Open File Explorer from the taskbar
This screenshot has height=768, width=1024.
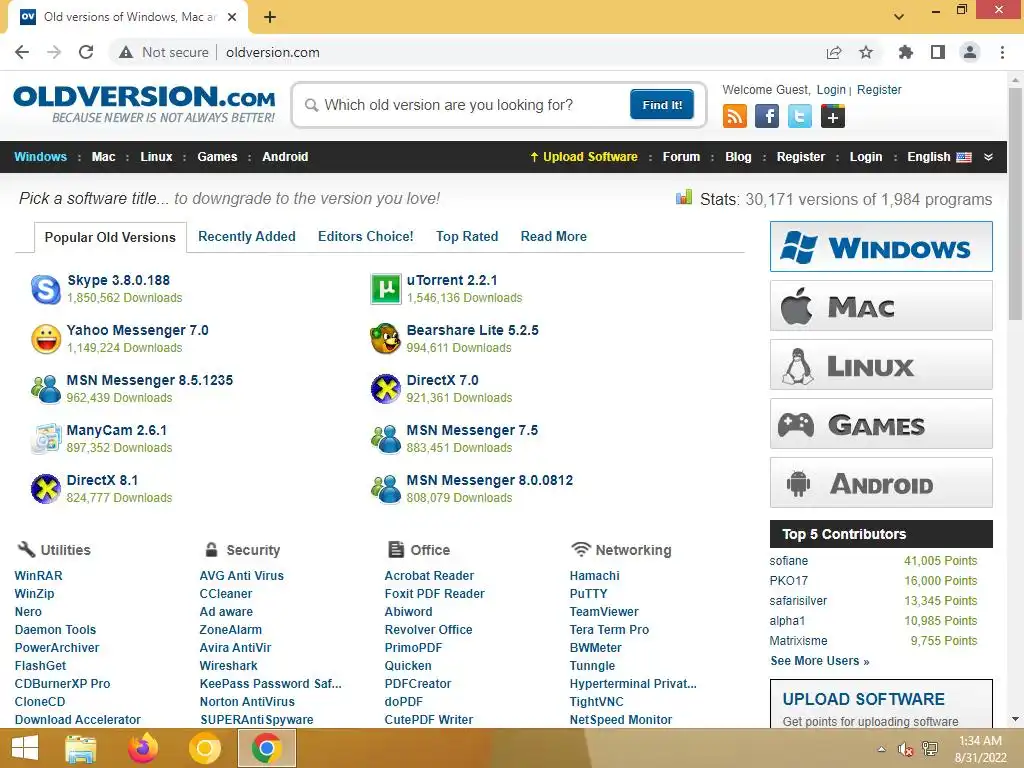coord(81,748)
